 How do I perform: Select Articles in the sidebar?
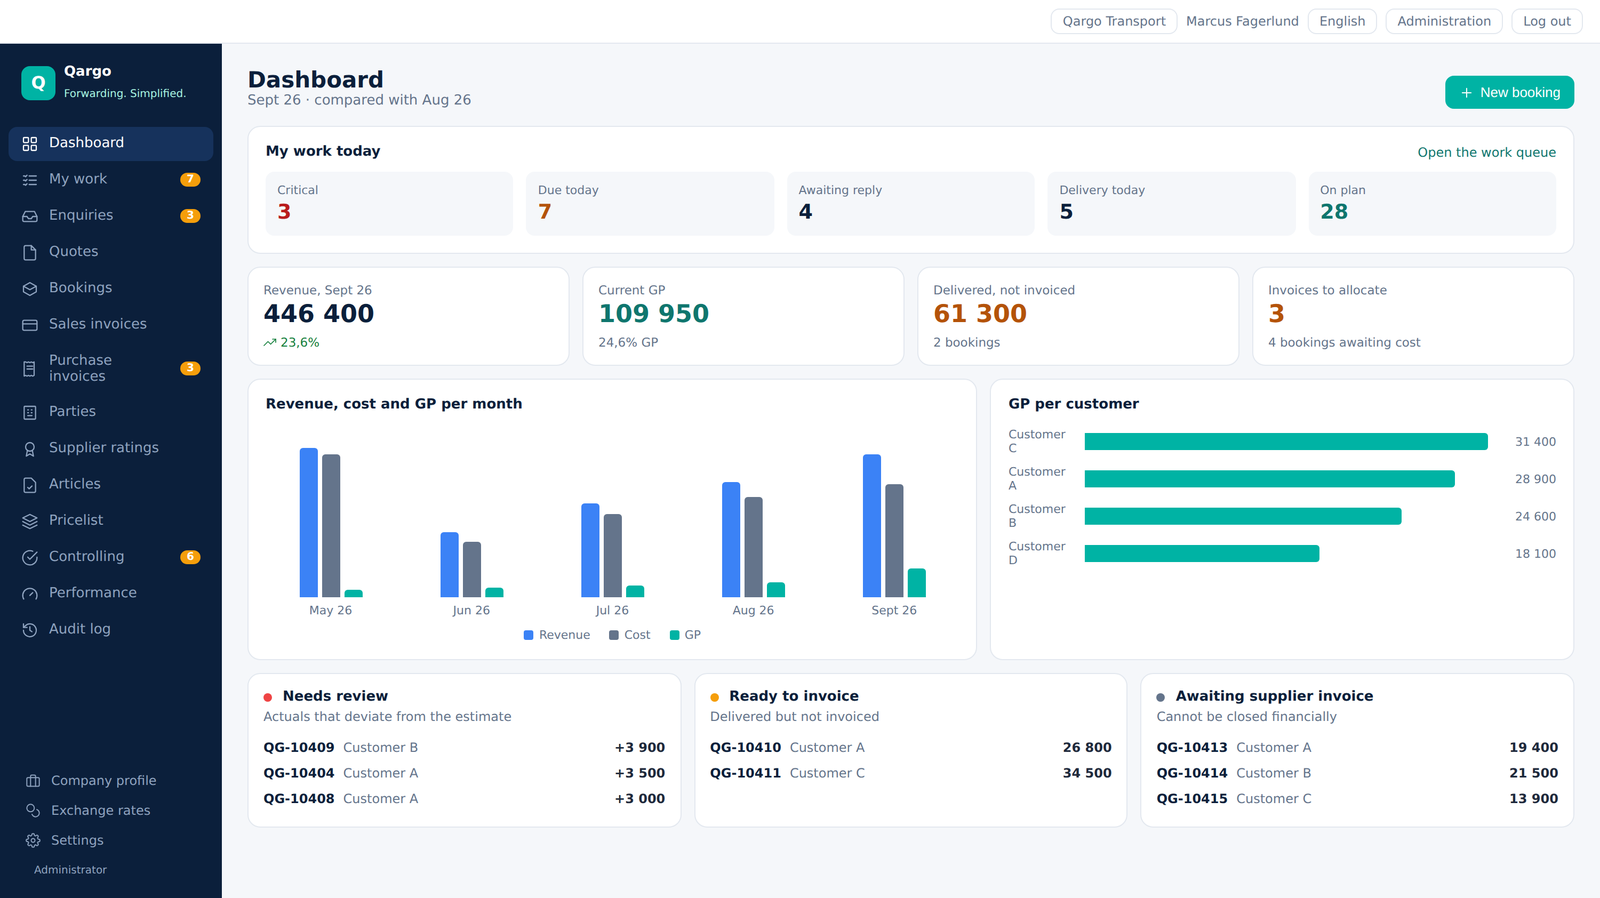tap(111, 484)
